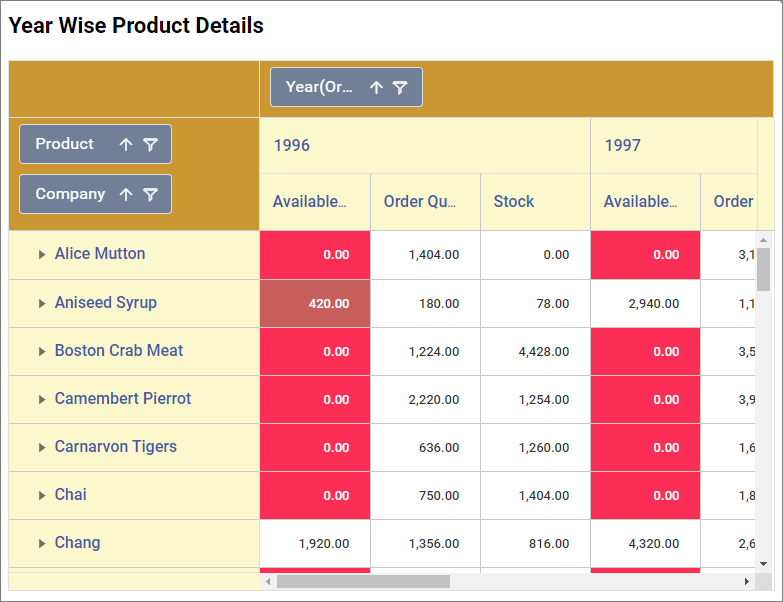Sort the Product field using its arrow icon

tap(125, 144)
